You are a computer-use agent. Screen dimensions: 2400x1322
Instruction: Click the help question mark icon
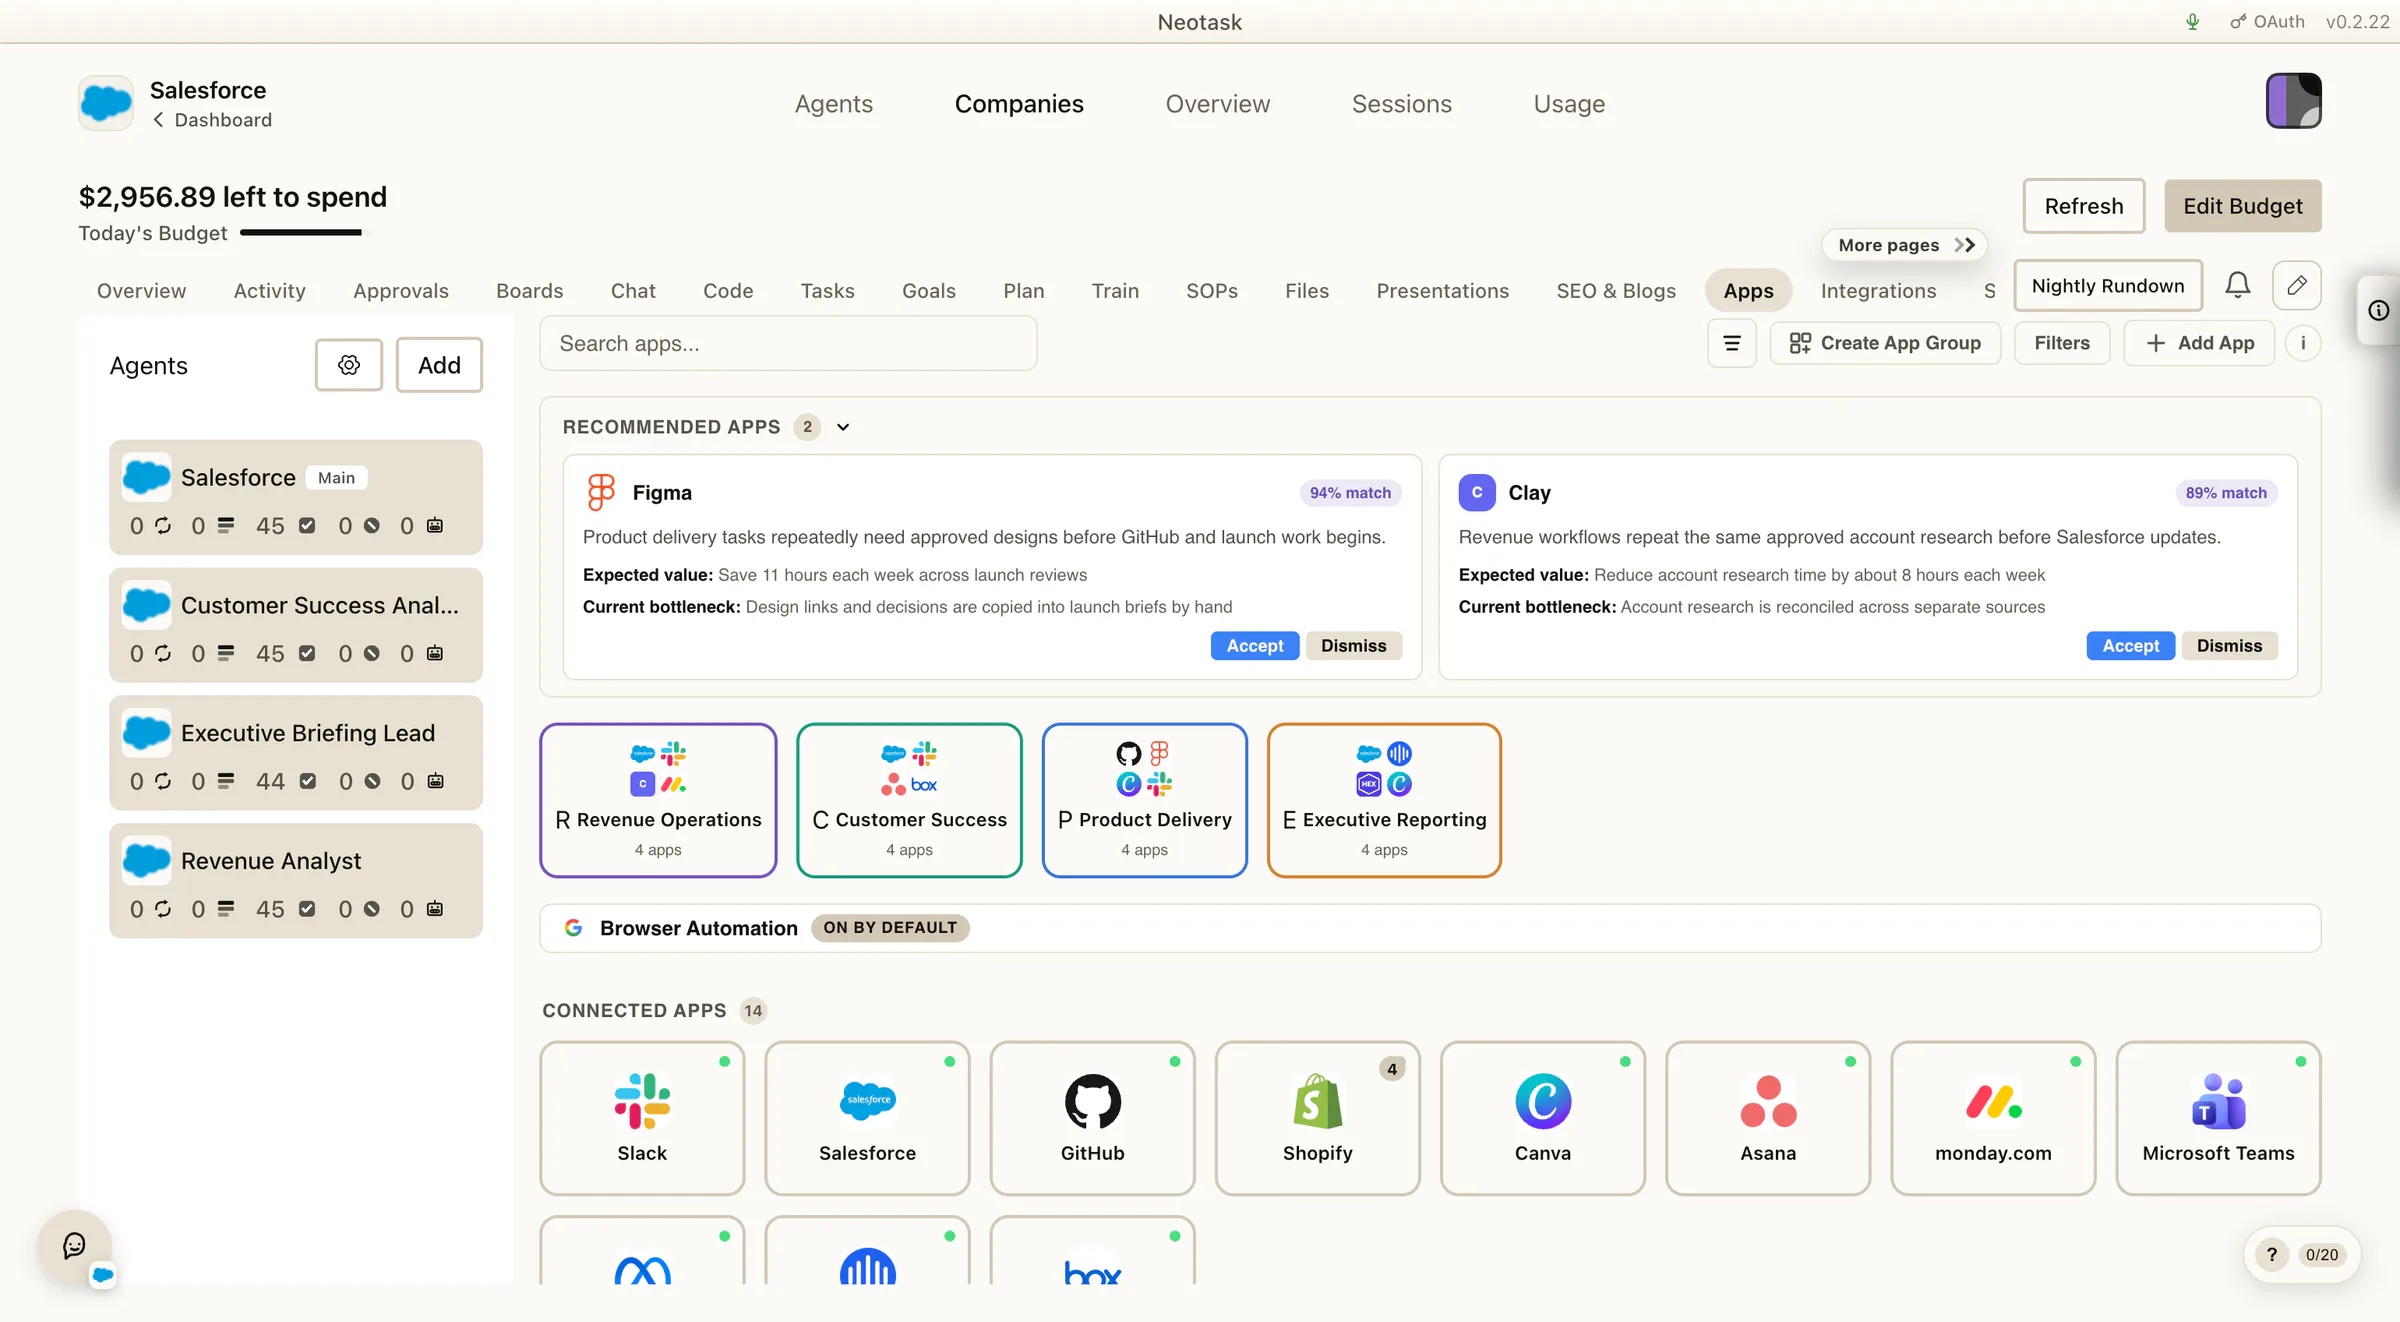click(2272, 1255)
